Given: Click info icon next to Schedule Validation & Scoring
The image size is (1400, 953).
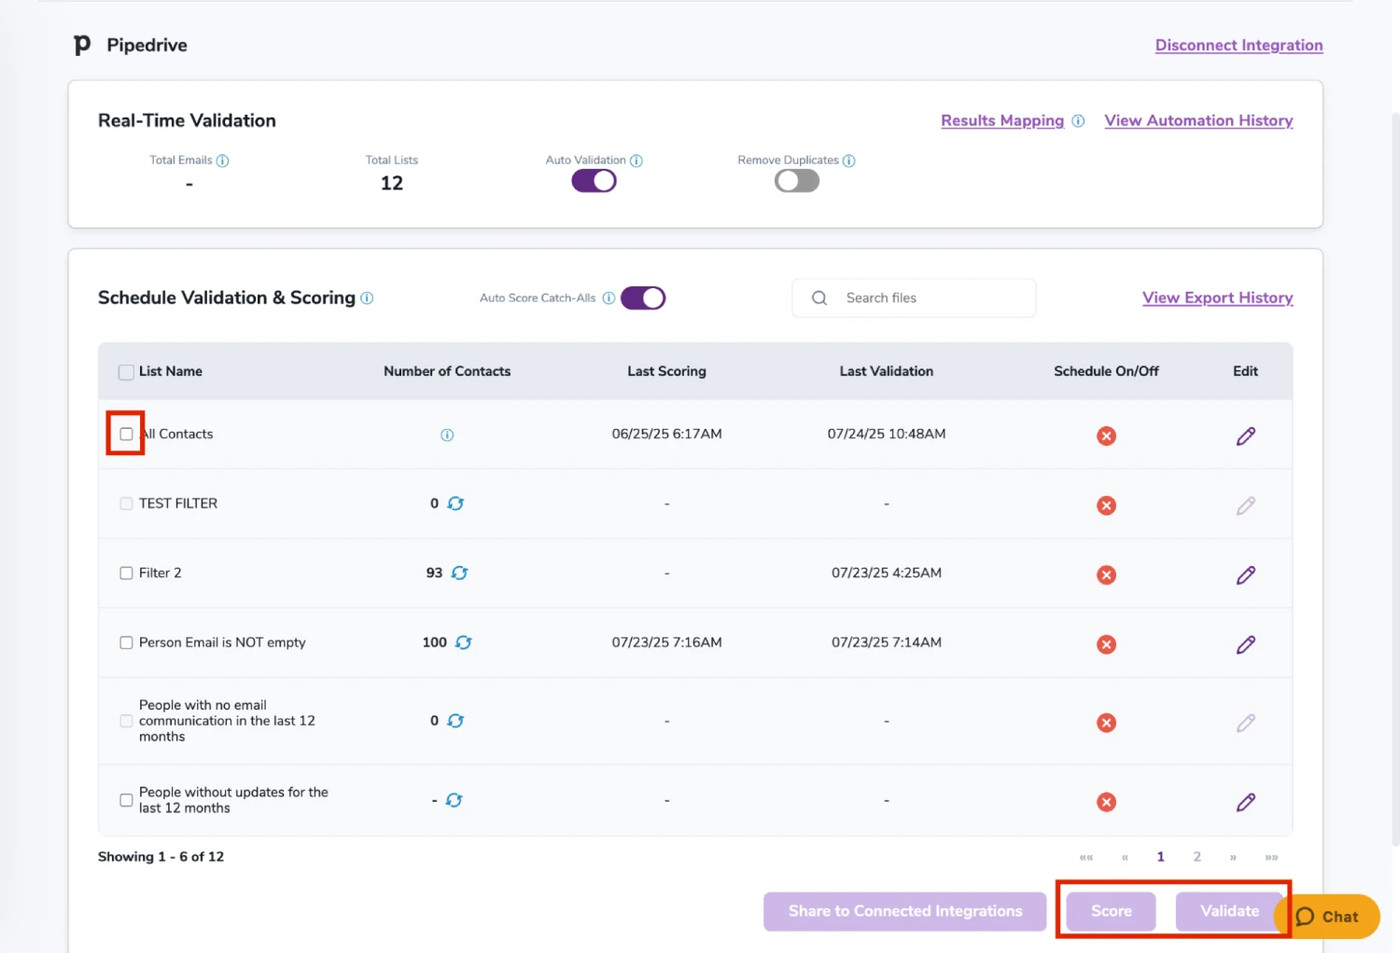Looking at the screenshot, I should [367, 298].
